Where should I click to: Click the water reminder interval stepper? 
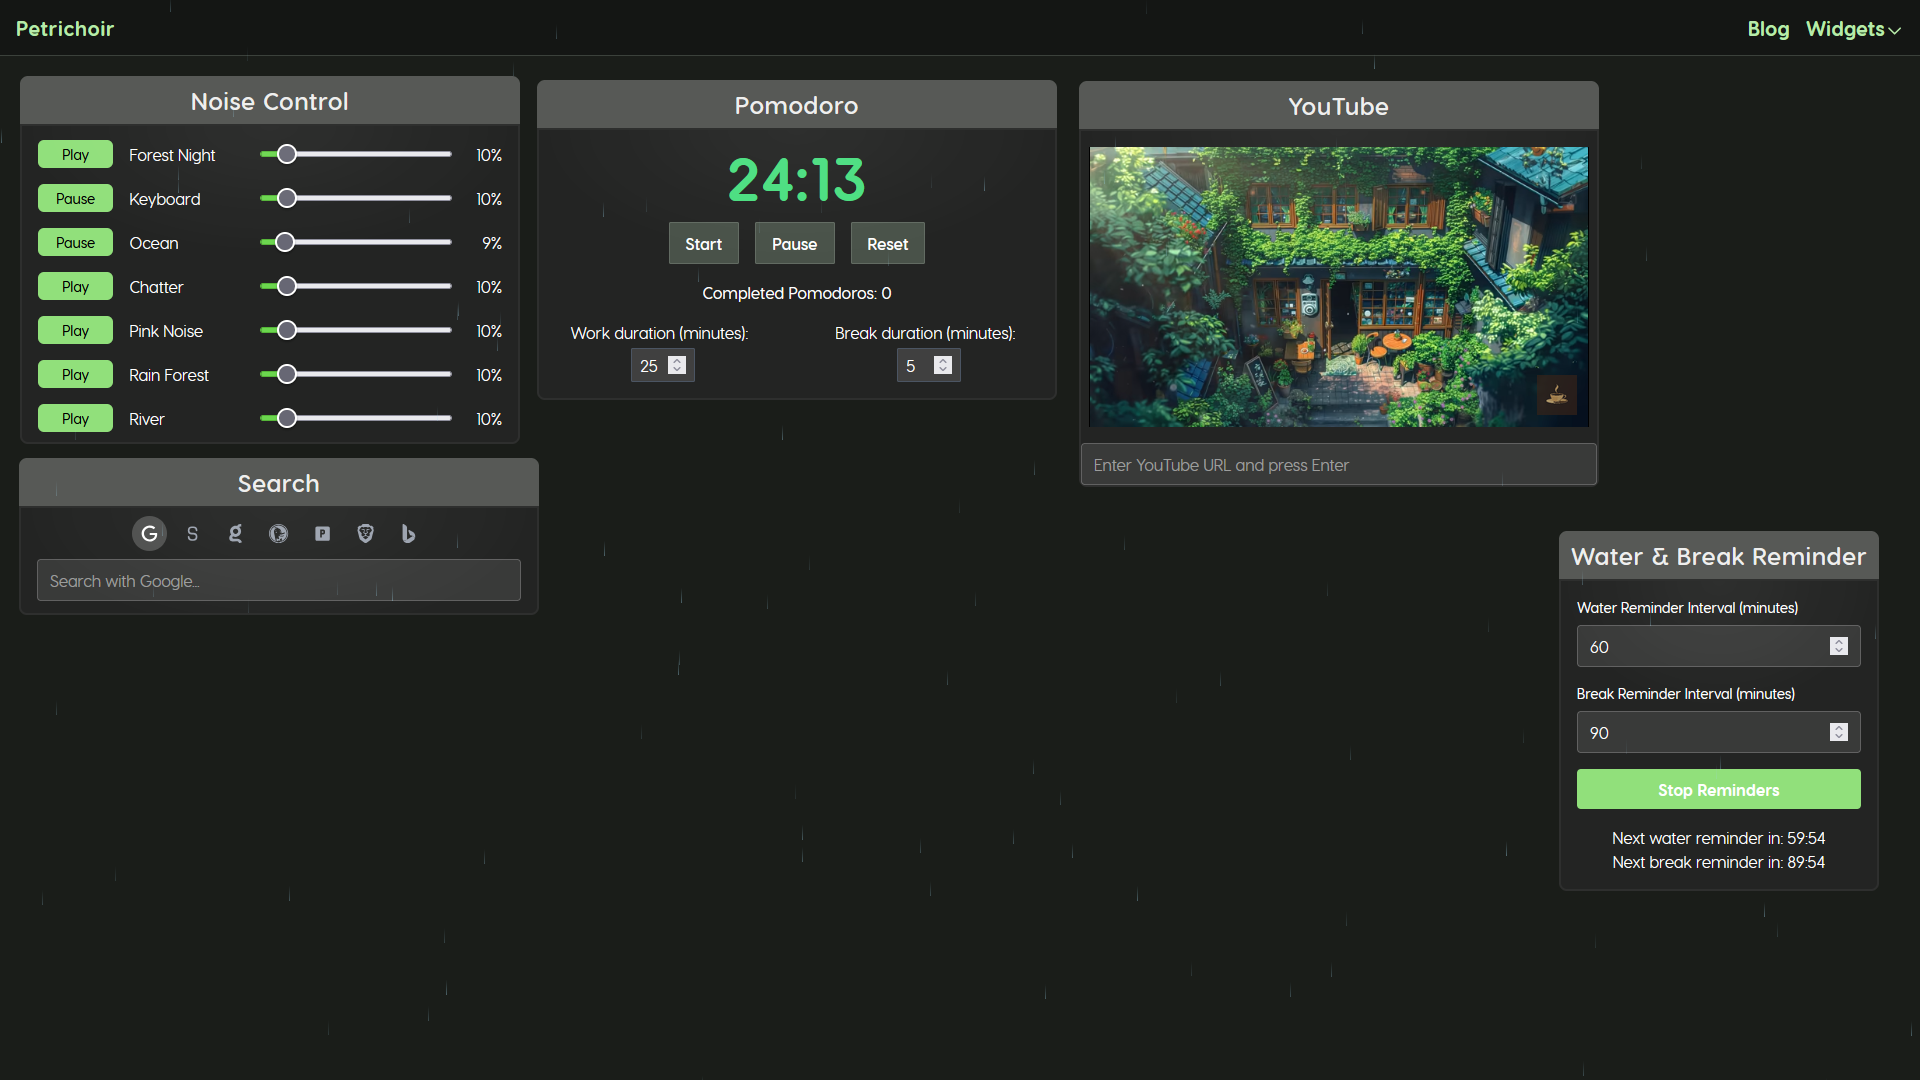[x=1839, y=646]
